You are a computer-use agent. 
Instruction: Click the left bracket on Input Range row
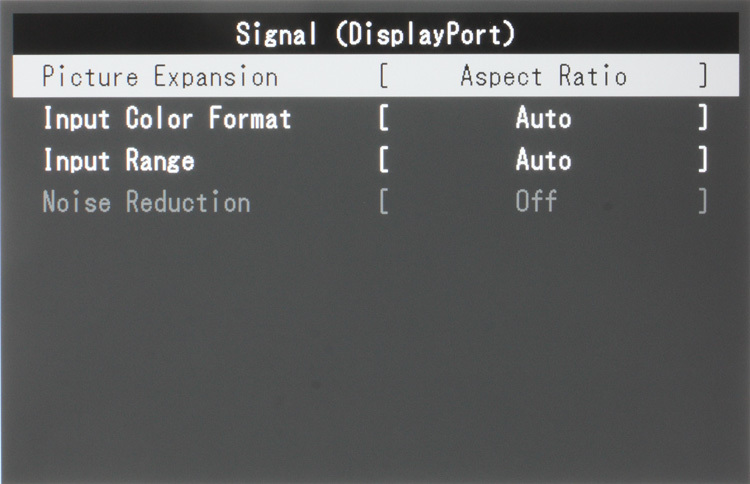click(x=384, y=161)
